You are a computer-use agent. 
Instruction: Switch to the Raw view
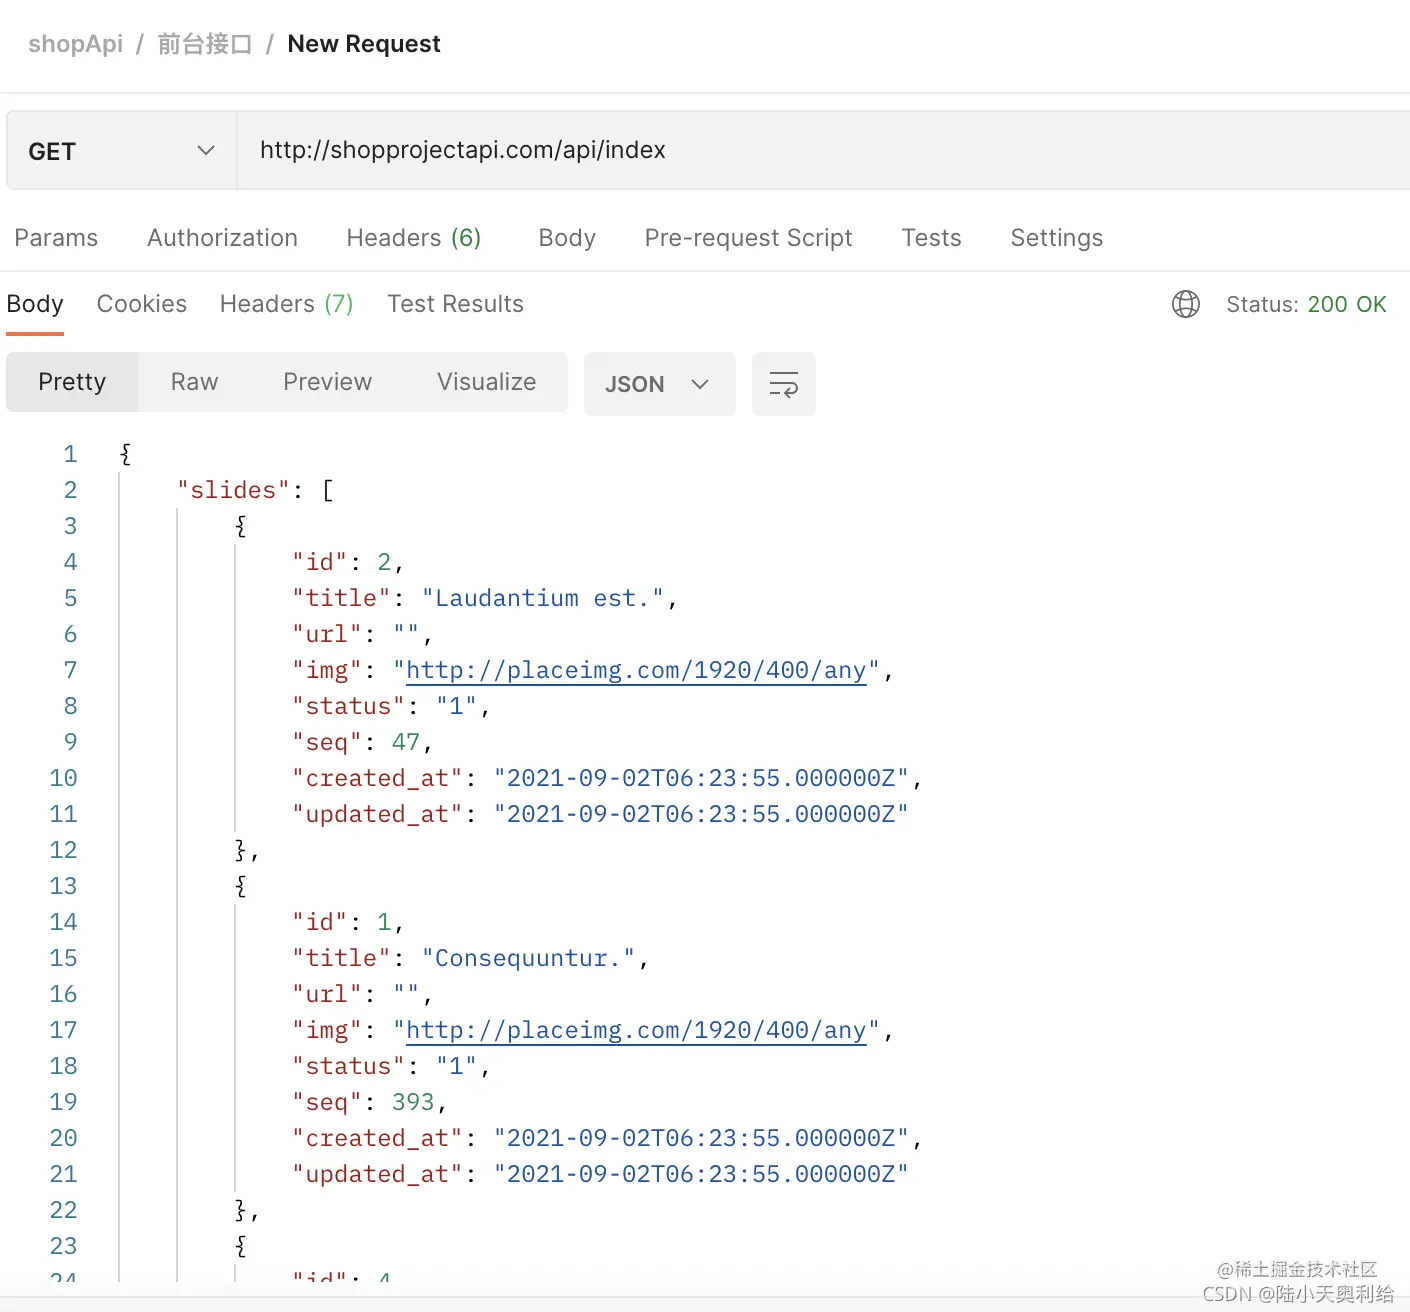coord(194,382)
